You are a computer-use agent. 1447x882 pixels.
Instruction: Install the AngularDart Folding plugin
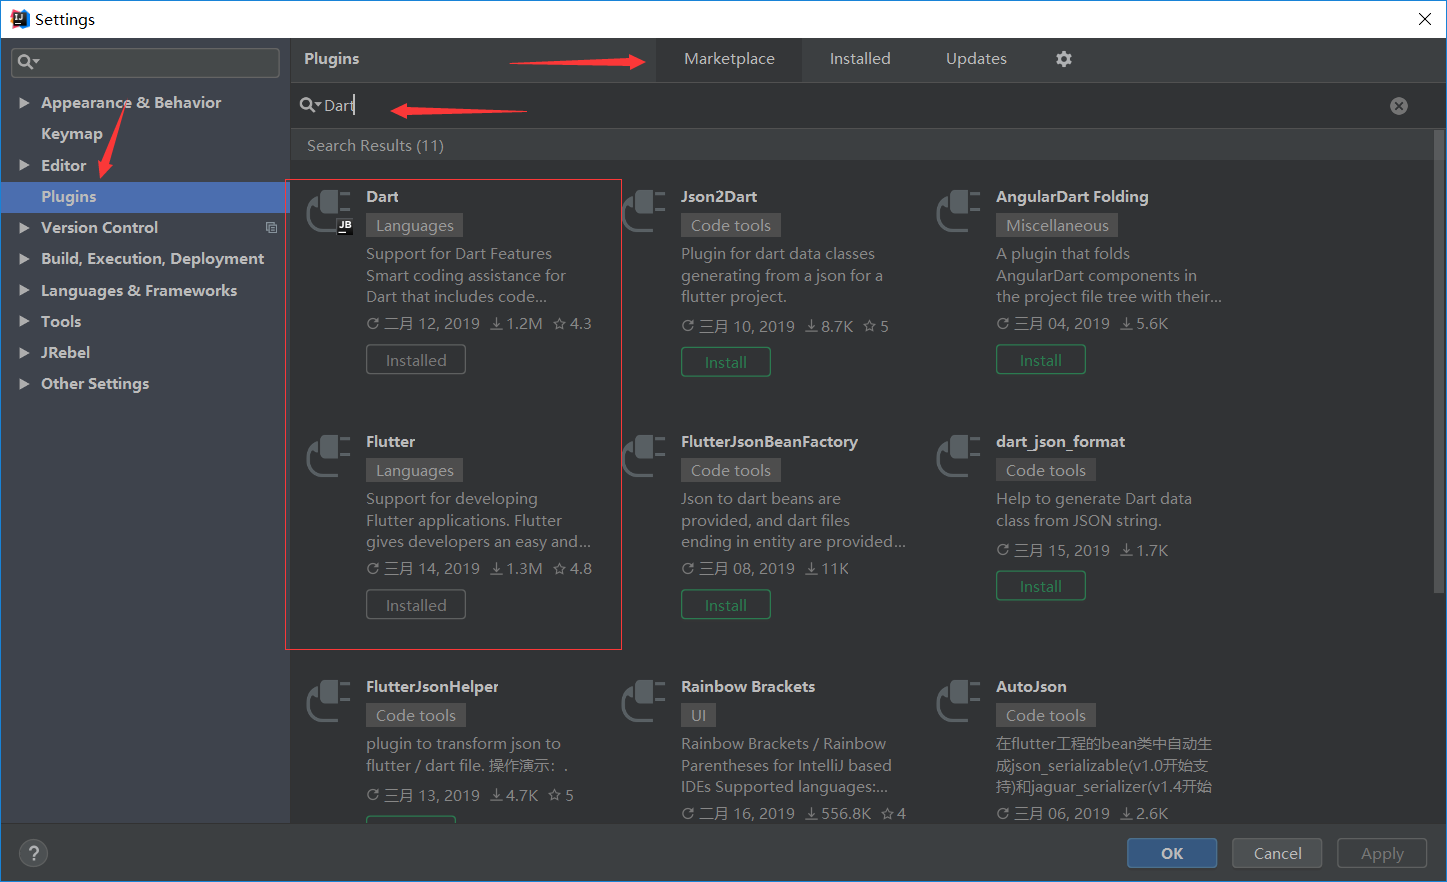pos(1040,360)
